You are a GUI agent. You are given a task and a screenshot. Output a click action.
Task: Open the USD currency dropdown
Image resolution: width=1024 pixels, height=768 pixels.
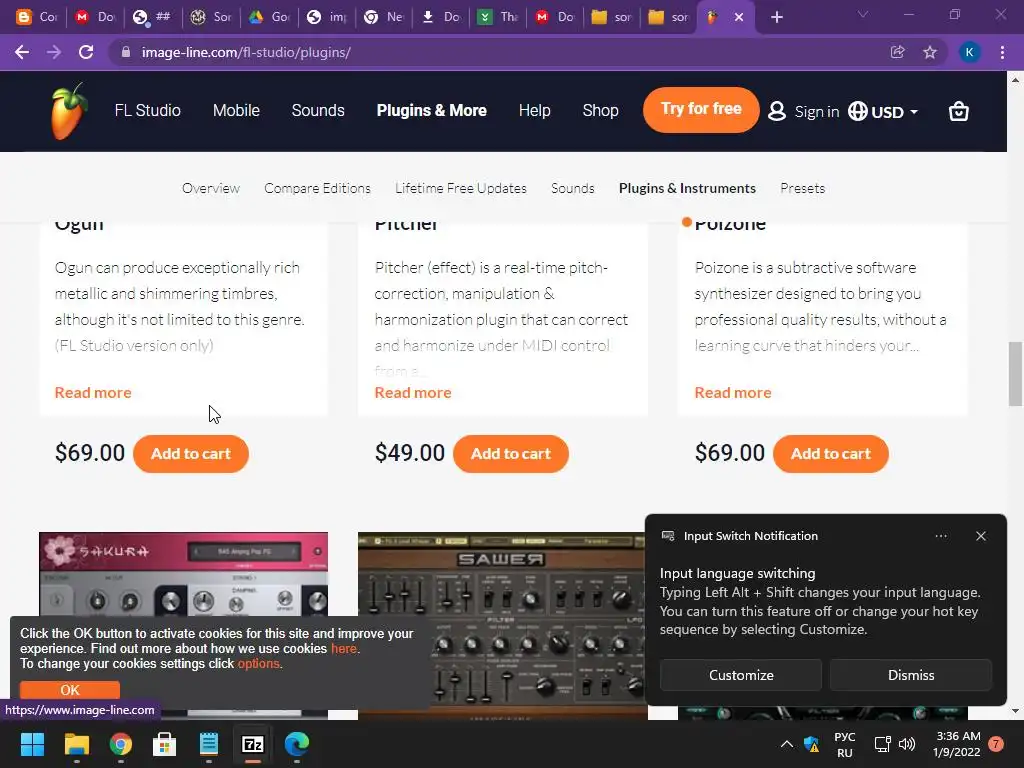click(883, 112)
